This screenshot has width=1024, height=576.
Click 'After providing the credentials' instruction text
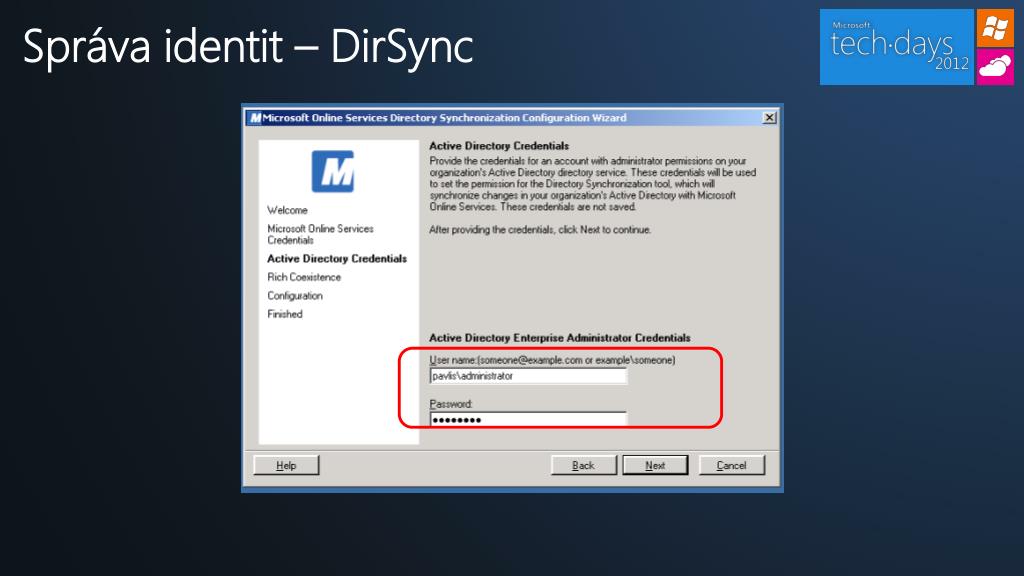tap(540, 230)
